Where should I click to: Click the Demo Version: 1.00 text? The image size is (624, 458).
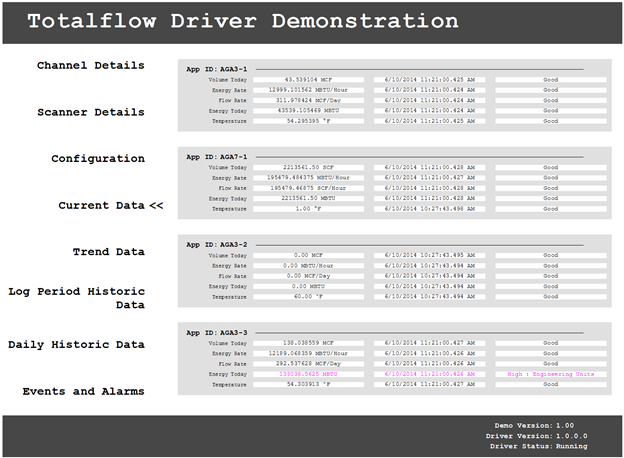[534, 425]
